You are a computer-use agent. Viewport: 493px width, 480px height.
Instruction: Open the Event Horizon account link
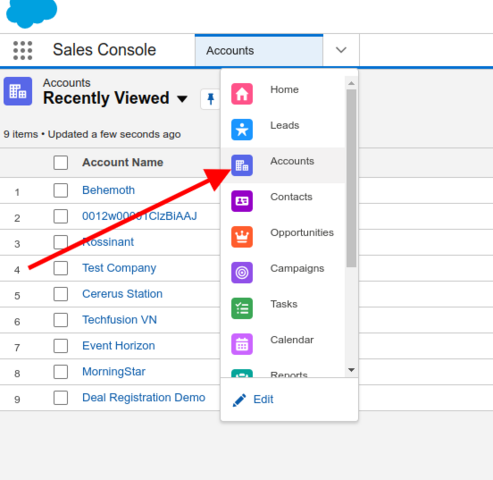tap(119, 346)
